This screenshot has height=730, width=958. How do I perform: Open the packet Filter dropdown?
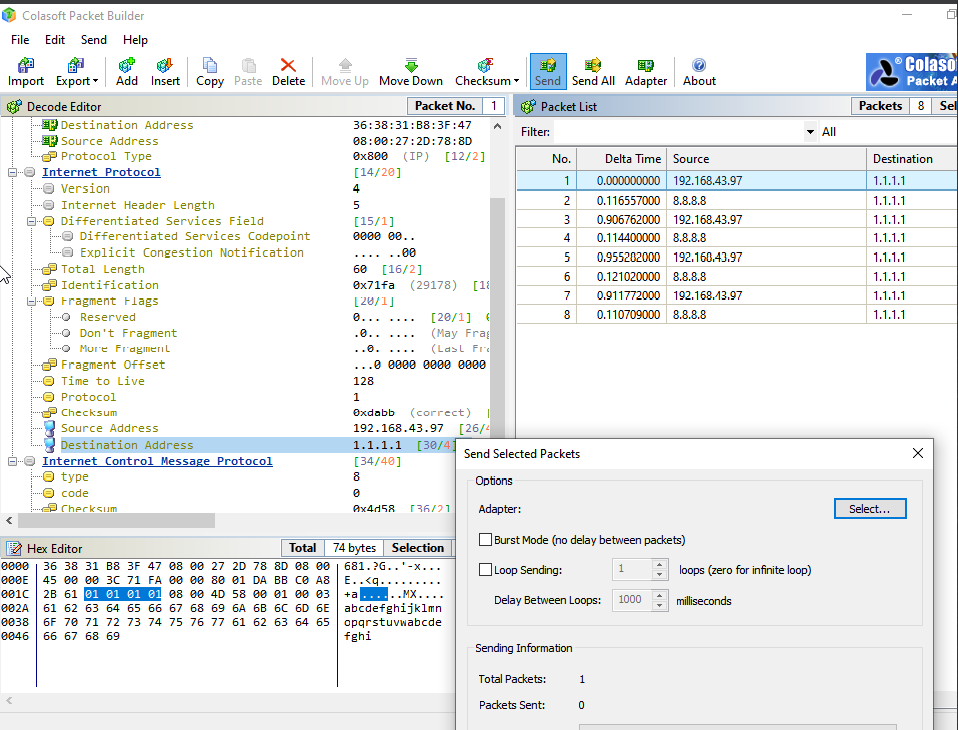tap(810, 132)
